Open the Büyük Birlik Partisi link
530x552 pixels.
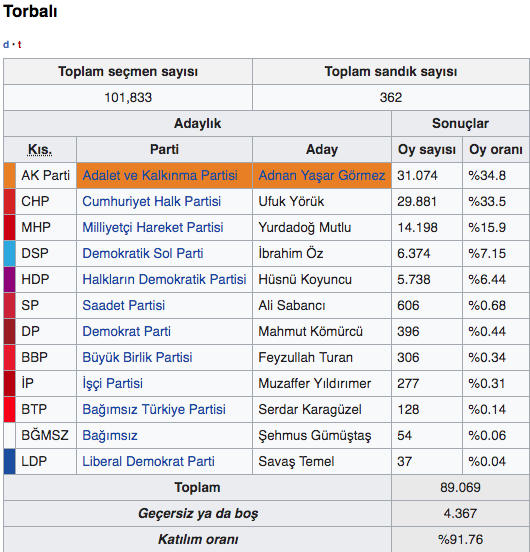(x=137, y=358)
